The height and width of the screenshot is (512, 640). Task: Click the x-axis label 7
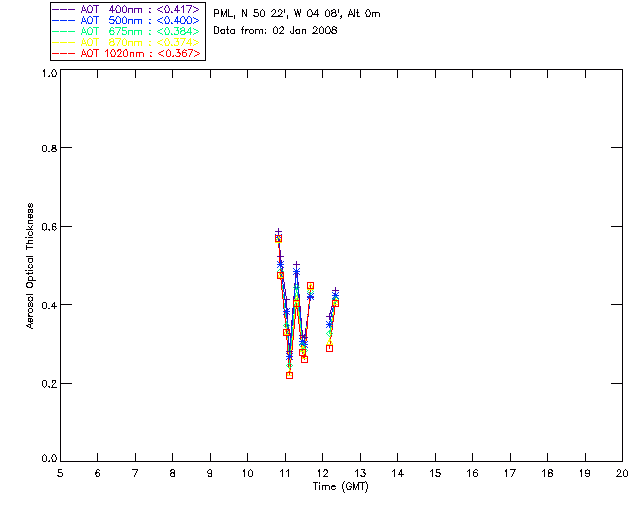click(x=135, y=473)
